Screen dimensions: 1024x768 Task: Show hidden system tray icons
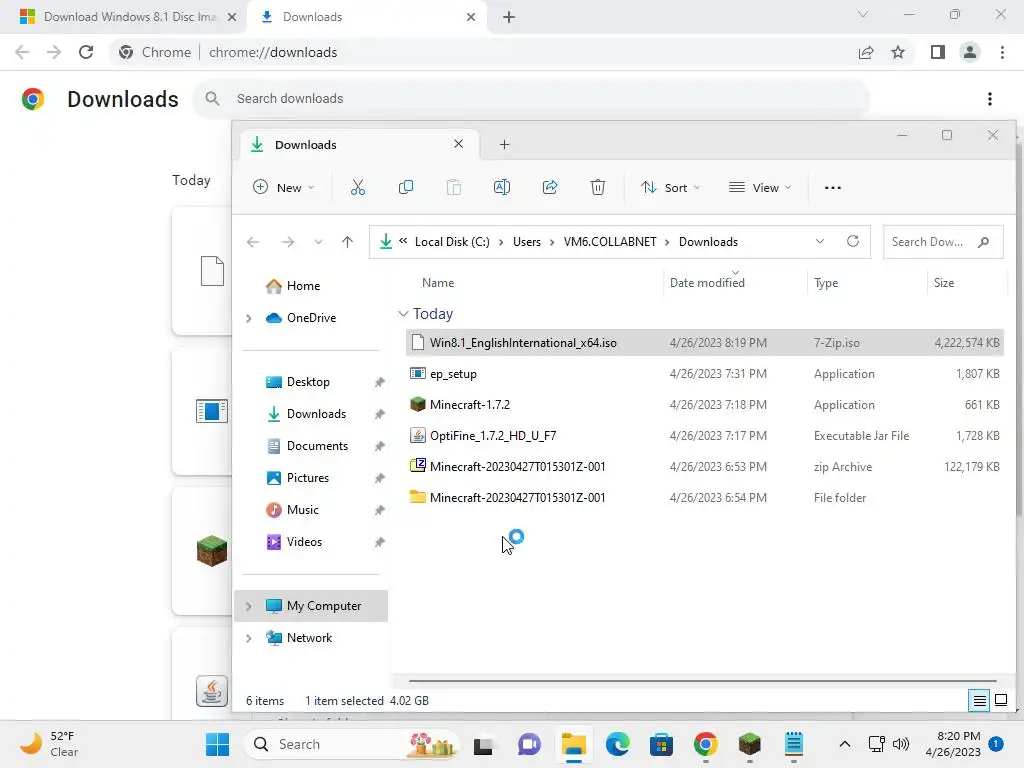(x=844, y=744)
